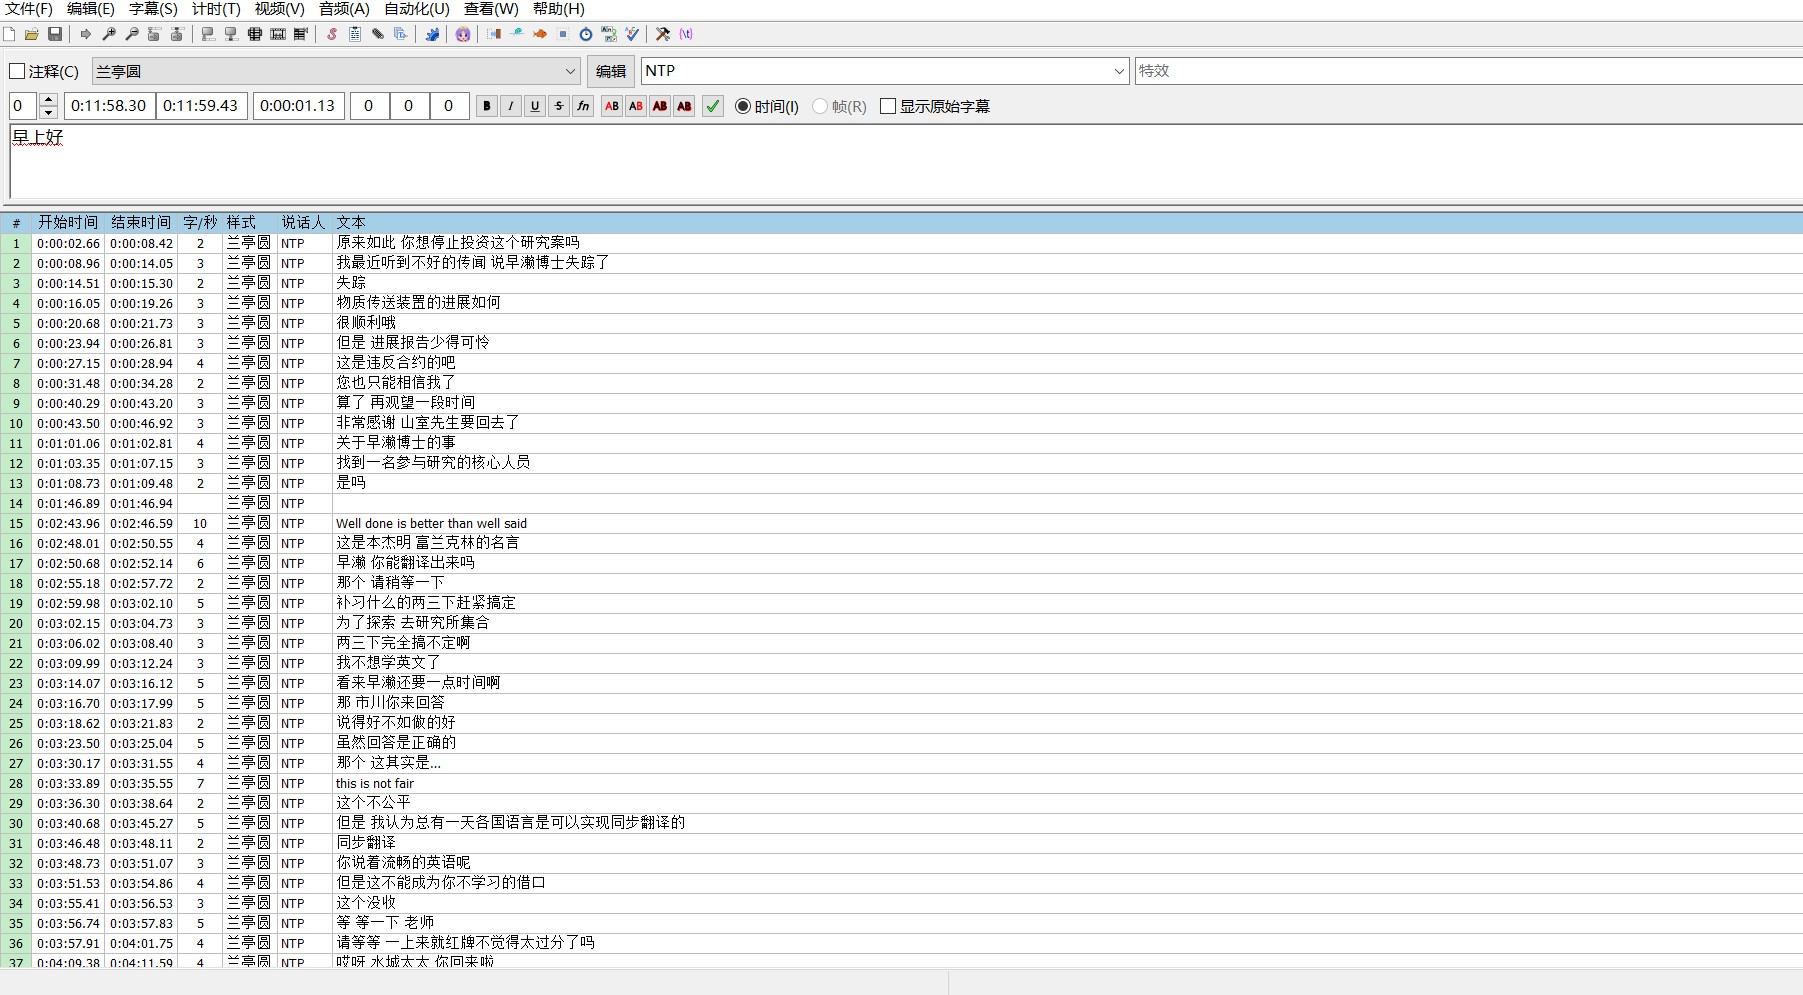The image size is (1803, 995).
Task: Open the 编辑(E) menu
Action: click(x=91, y=9)
